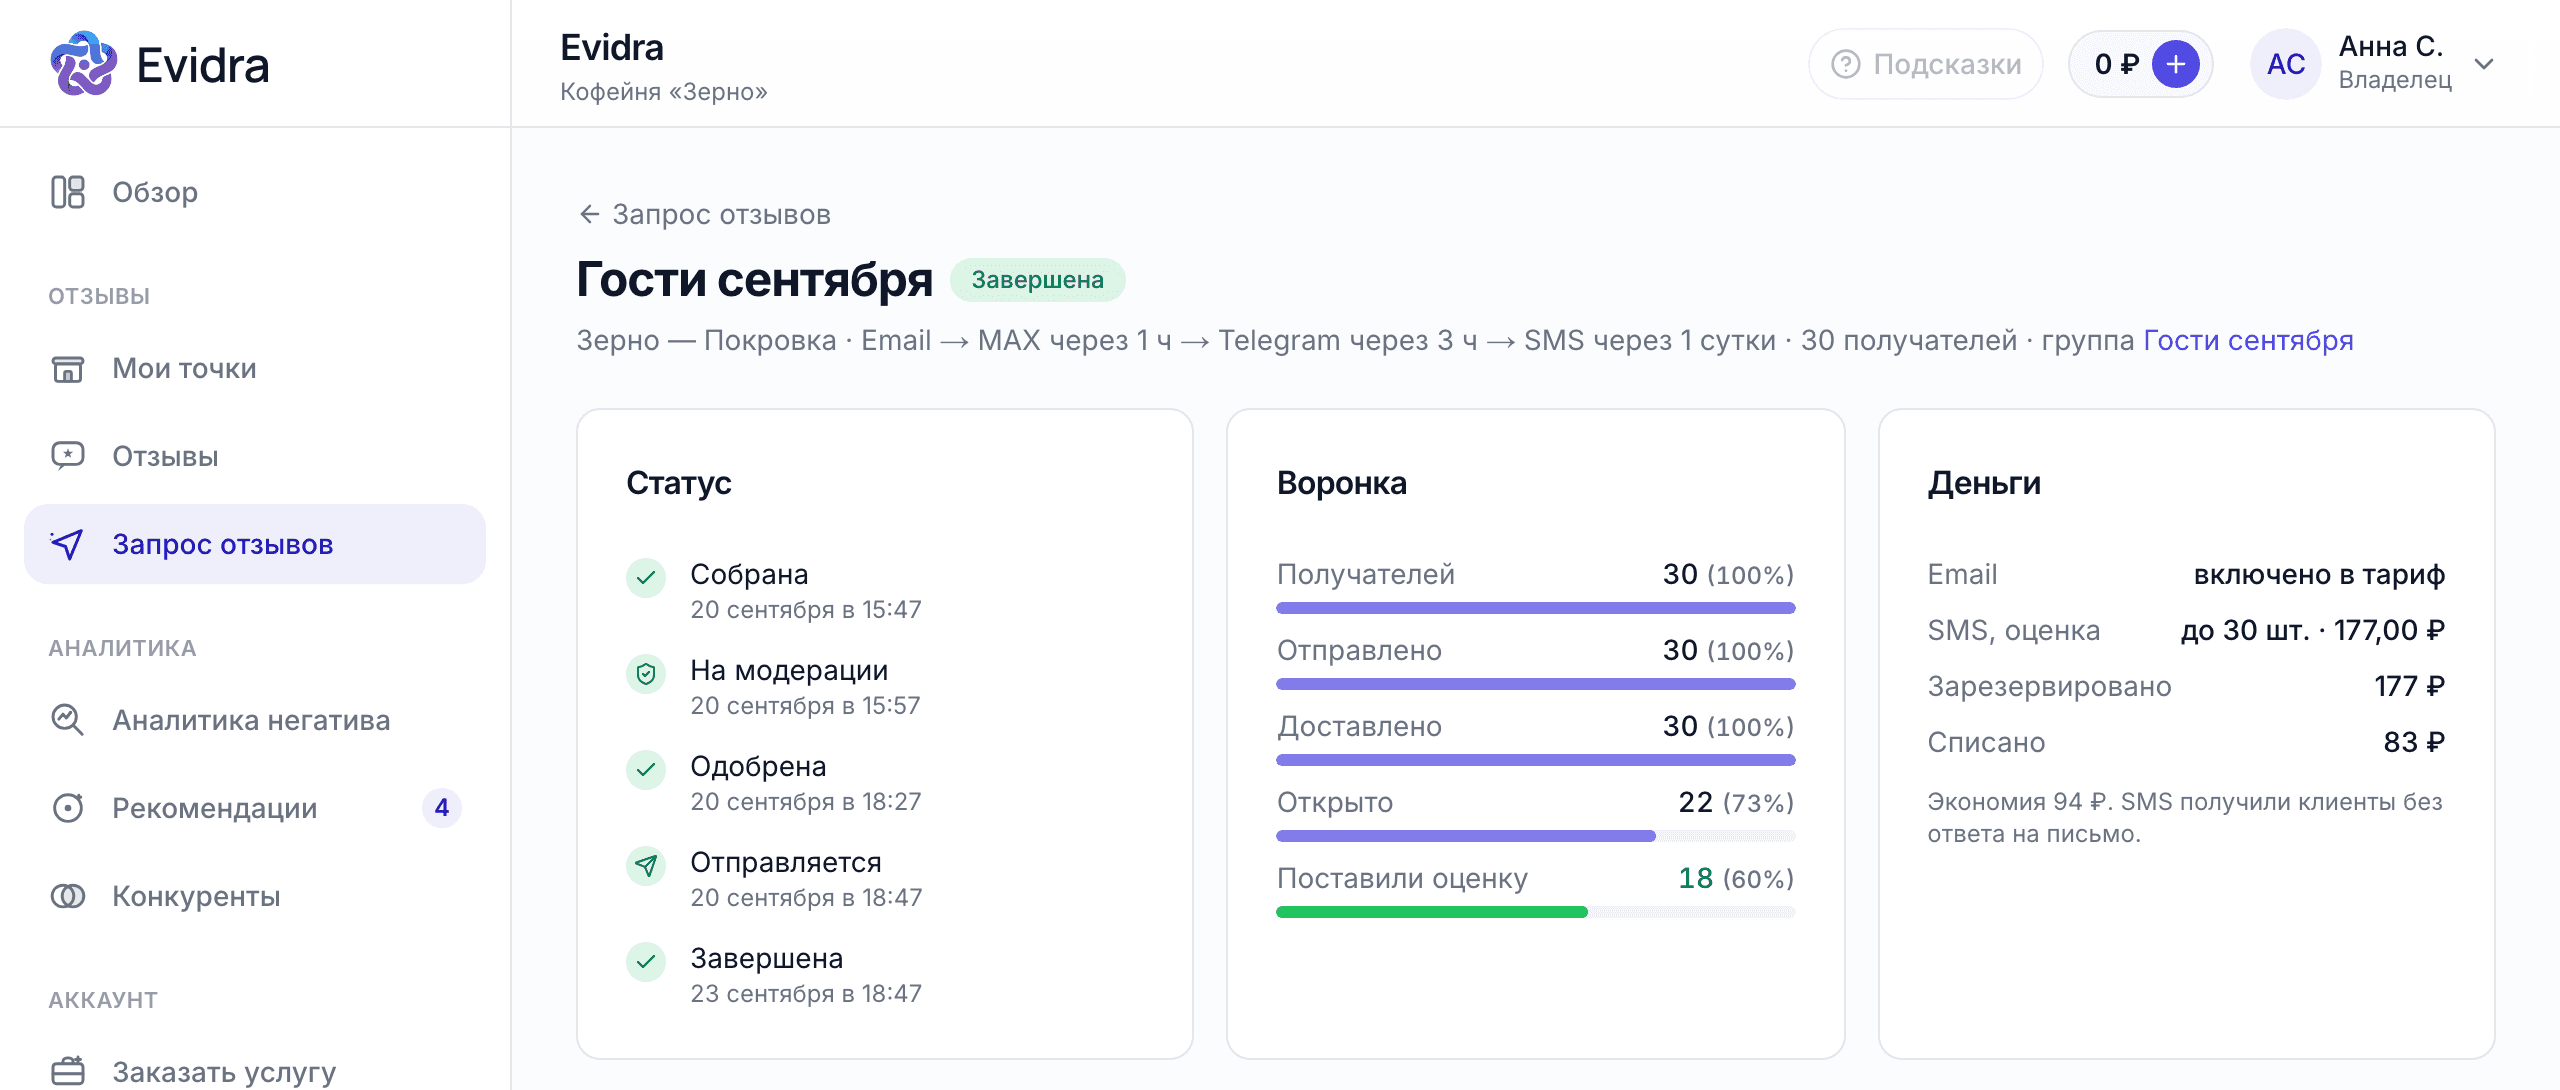This screenshot has width=2560, height=1090.
Task: Open the Обзор dashboard icon
Action: 68,192
